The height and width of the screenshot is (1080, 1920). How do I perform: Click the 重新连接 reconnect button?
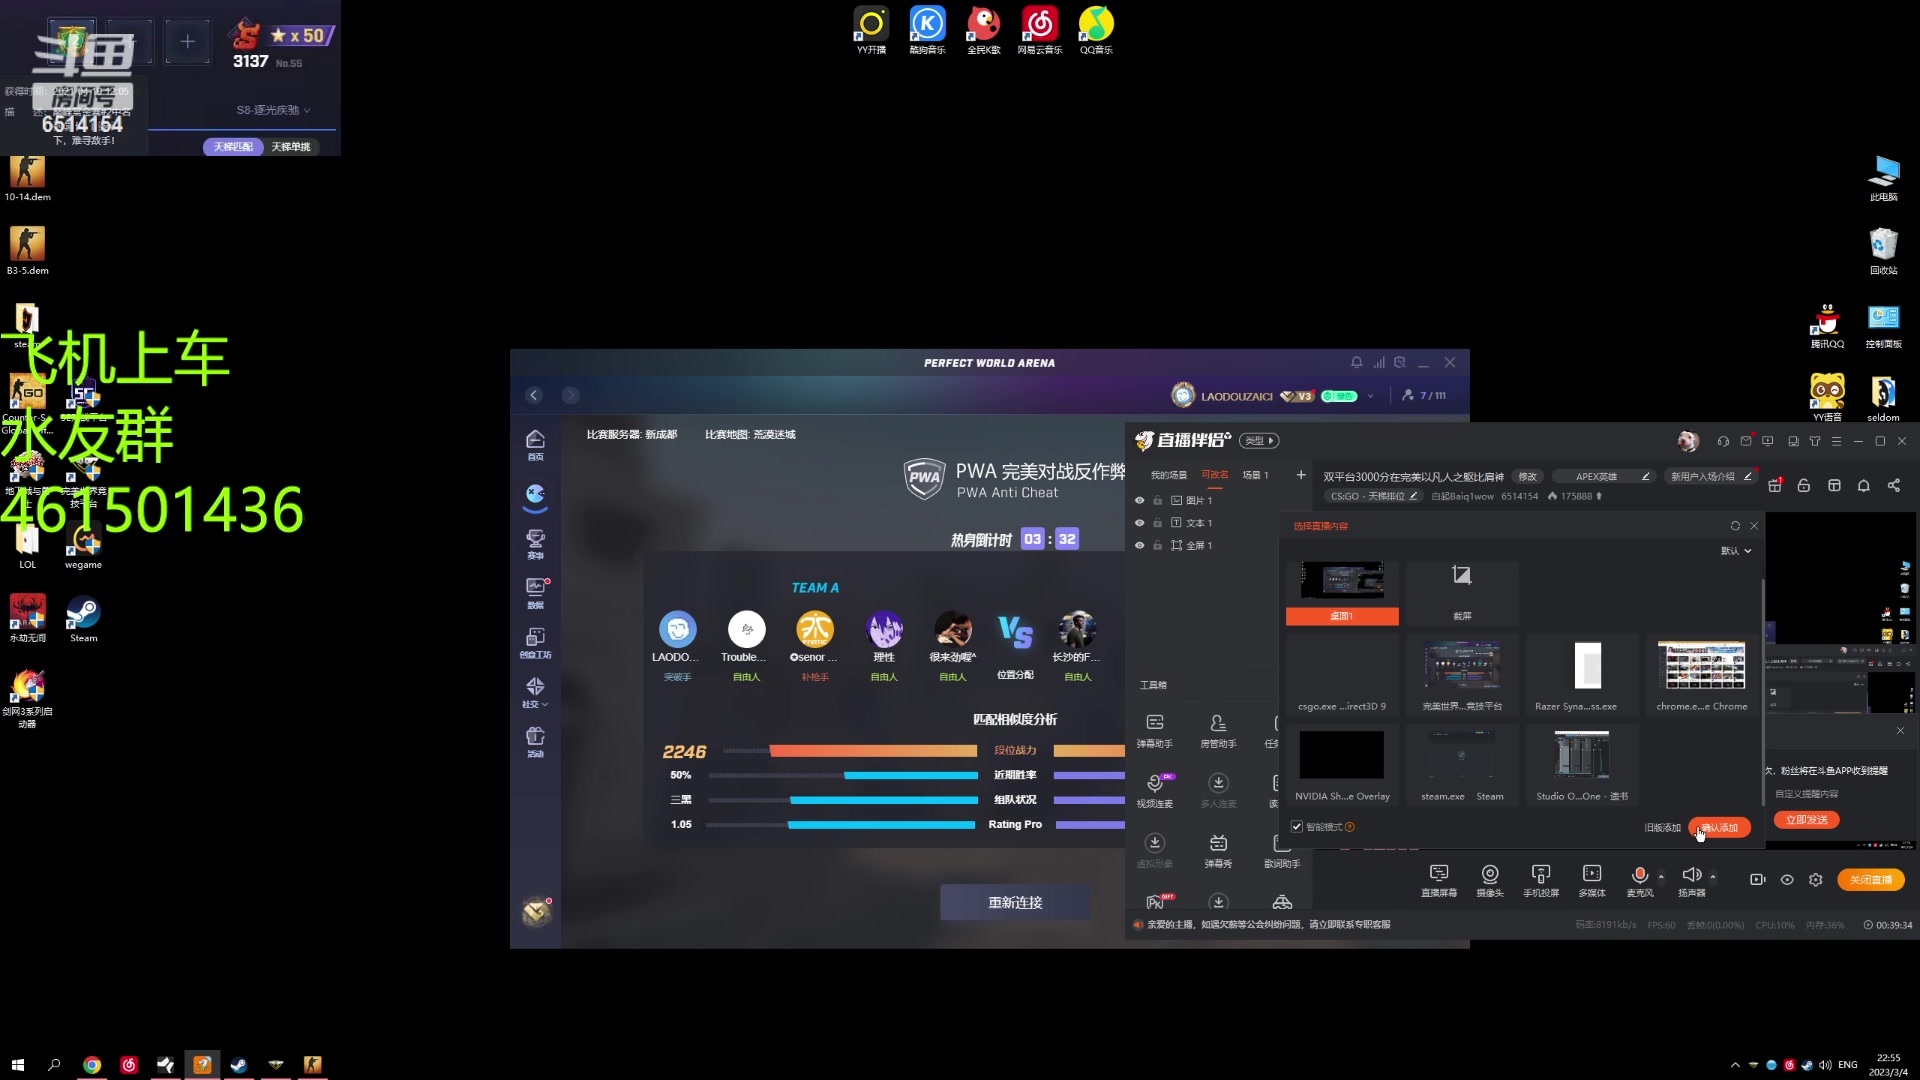(1015, 903)
